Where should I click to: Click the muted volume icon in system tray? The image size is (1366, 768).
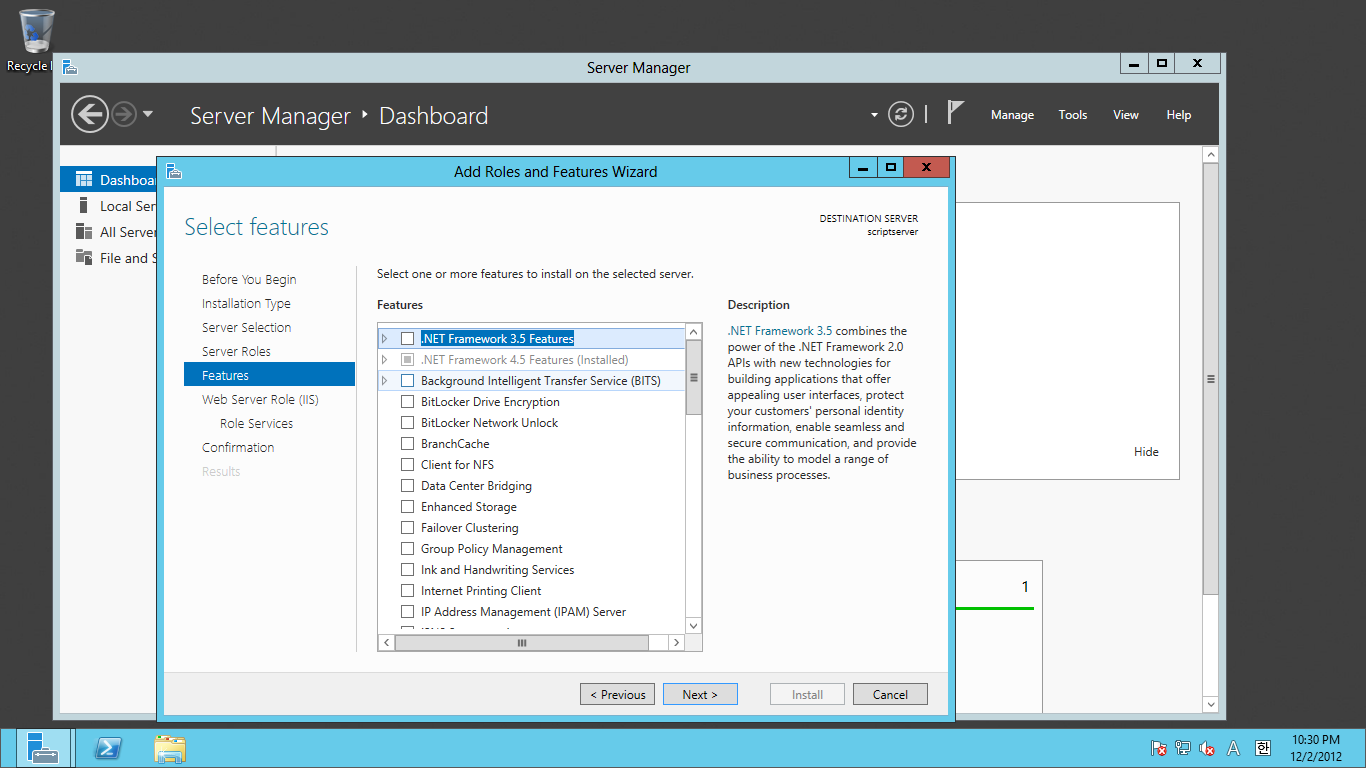1207,748
